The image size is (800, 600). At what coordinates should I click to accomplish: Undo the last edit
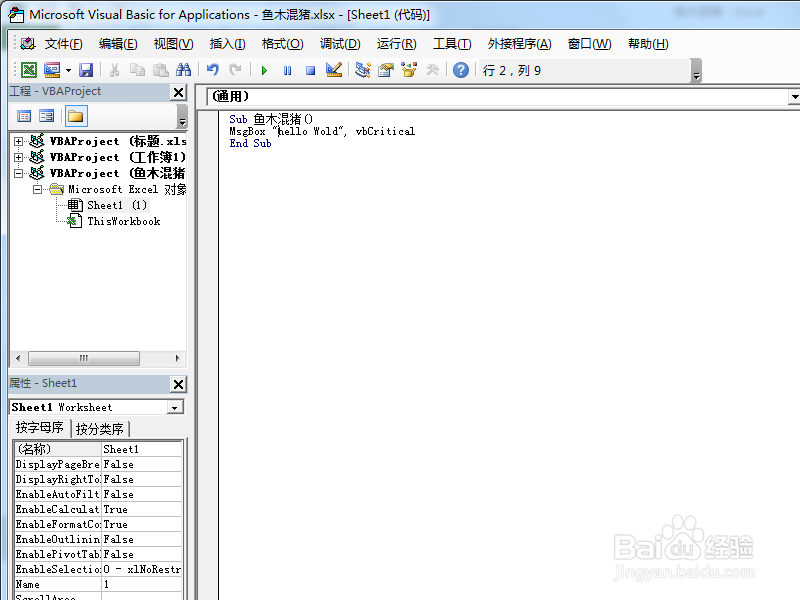coord(212,70)
